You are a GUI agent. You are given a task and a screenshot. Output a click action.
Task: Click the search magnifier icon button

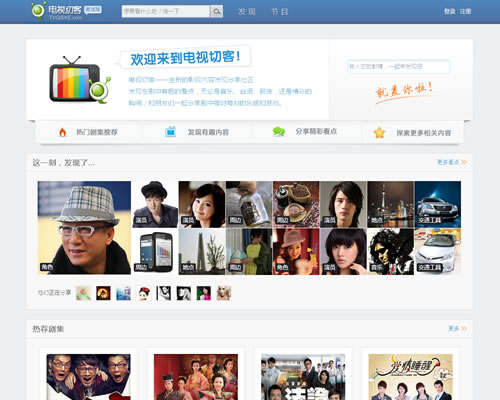click(216, 12)
